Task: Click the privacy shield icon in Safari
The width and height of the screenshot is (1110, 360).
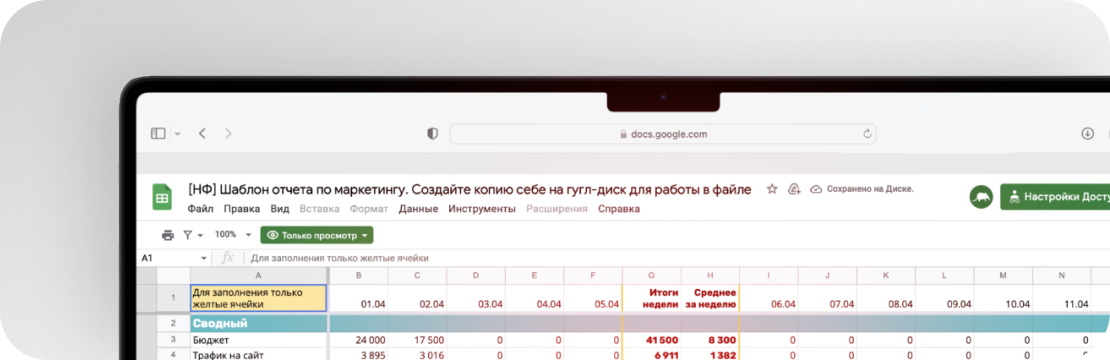Action: (433, 134)
